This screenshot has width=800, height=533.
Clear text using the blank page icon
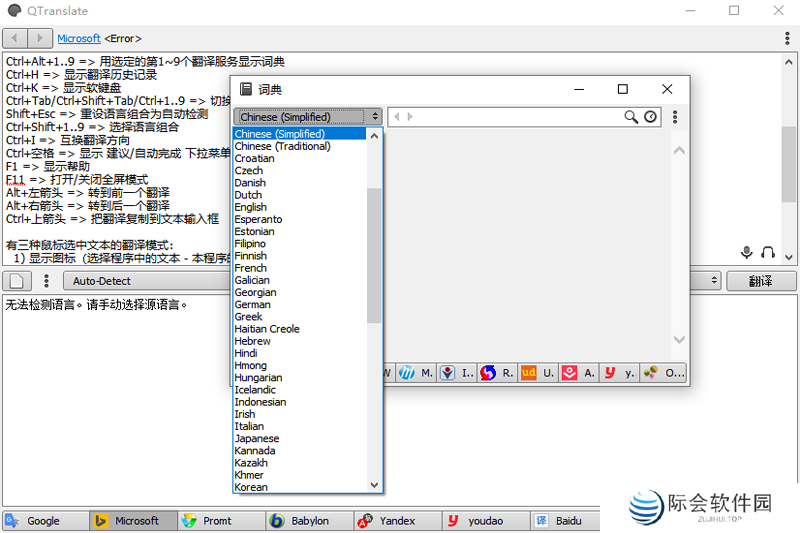17,281
